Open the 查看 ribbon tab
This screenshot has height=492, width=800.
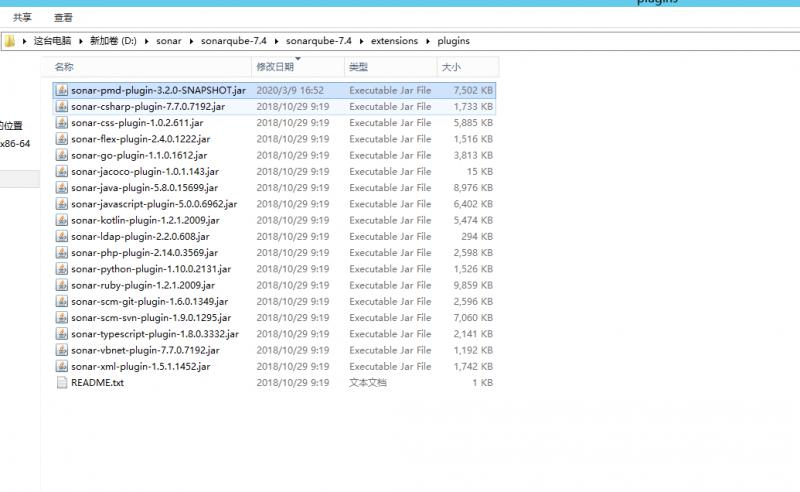click(x=63, y=17)
